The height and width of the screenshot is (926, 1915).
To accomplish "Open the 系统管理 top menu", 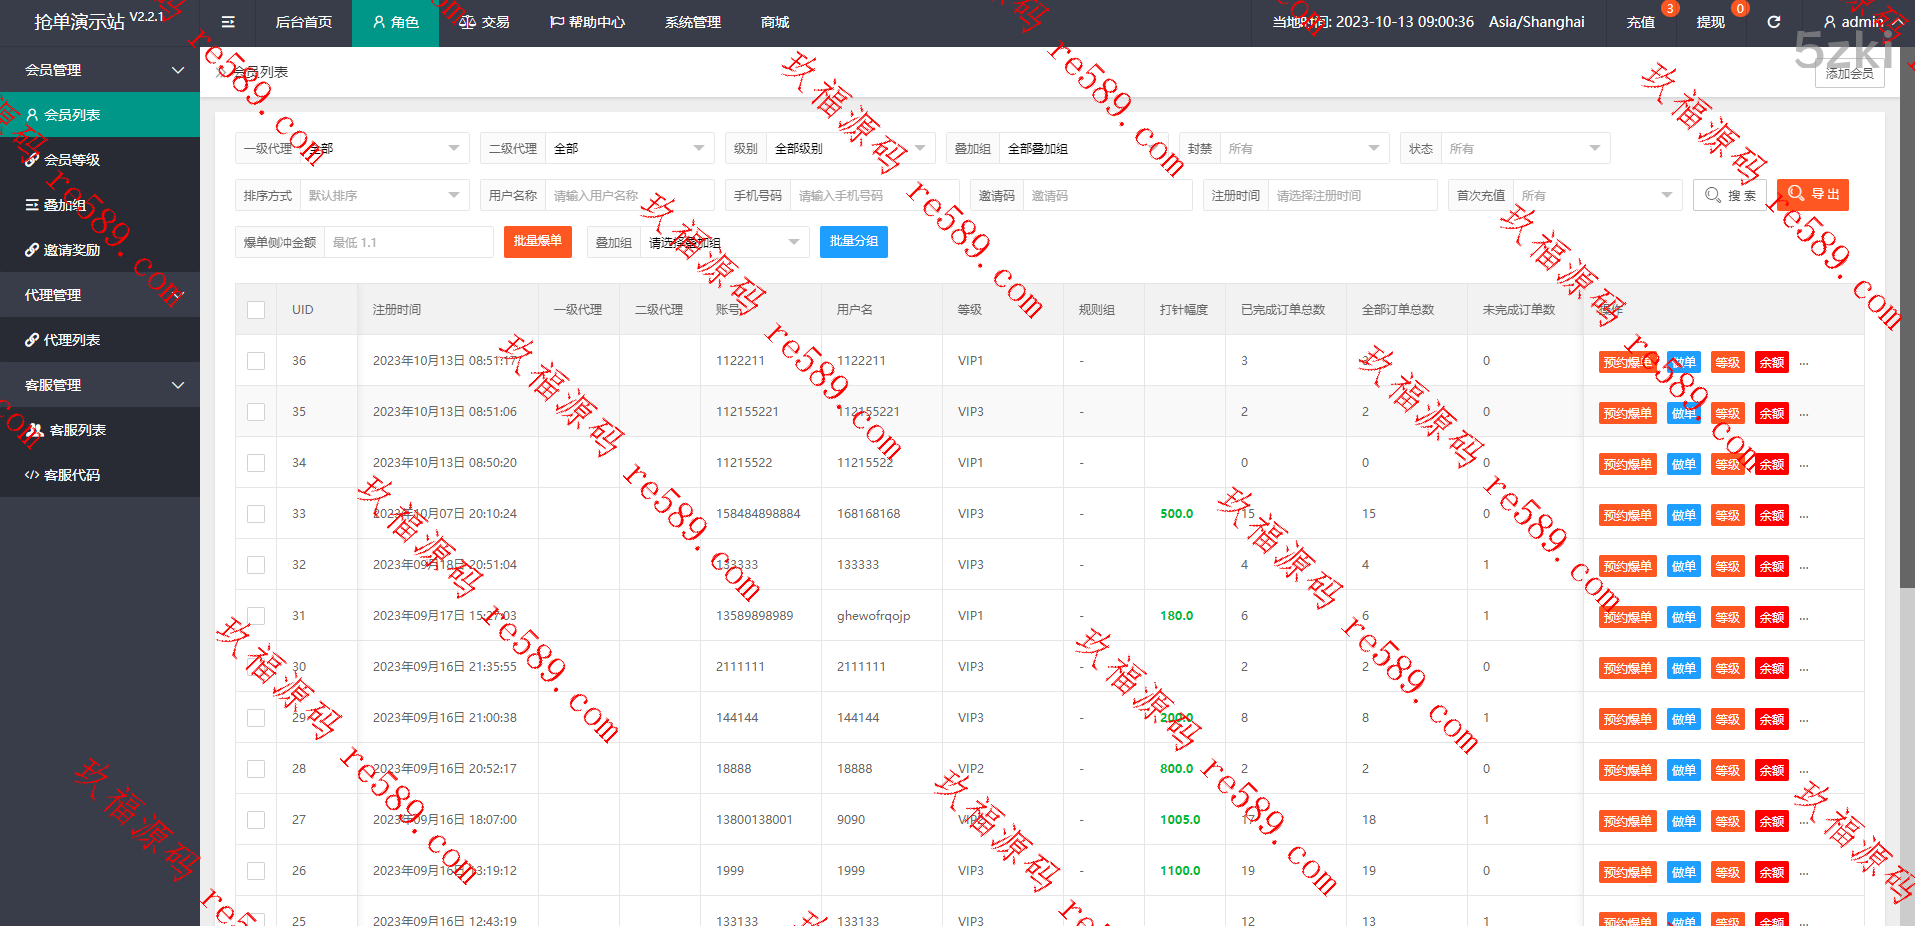I will 692,22.
